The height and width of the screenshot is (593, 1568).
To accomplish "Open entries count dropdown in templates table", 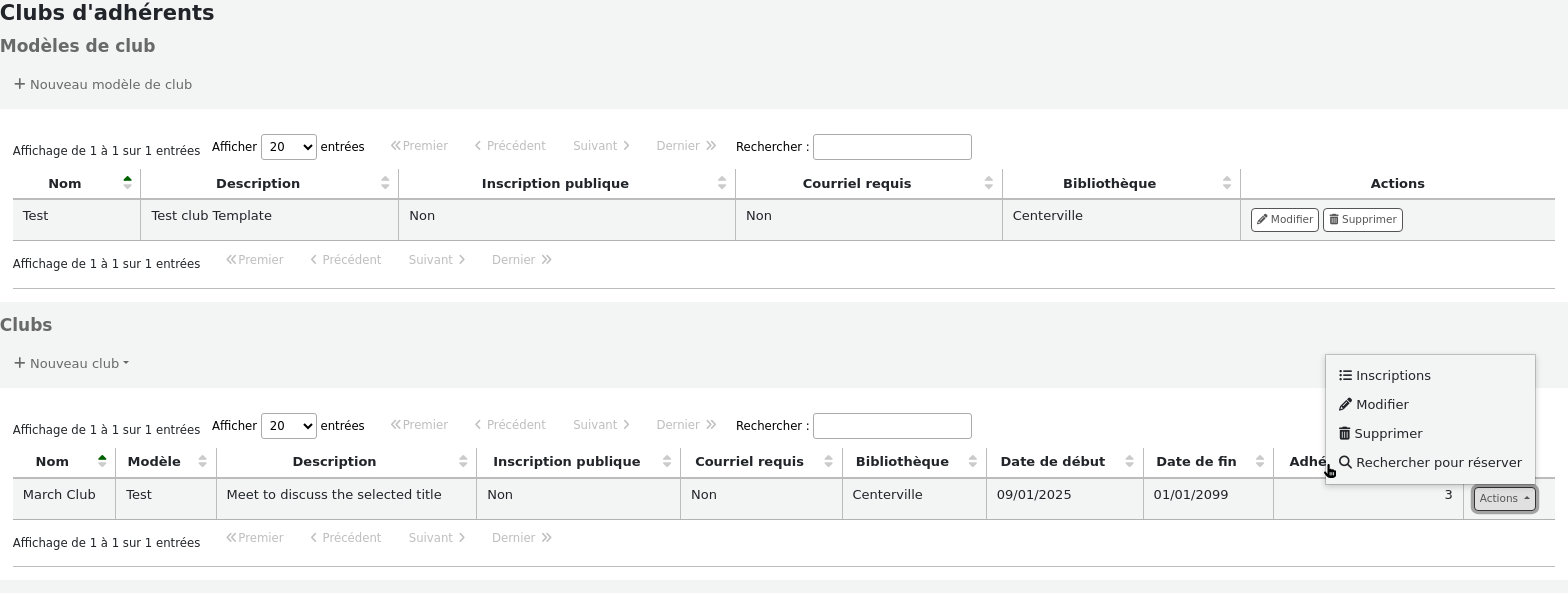I will [288, 147].
